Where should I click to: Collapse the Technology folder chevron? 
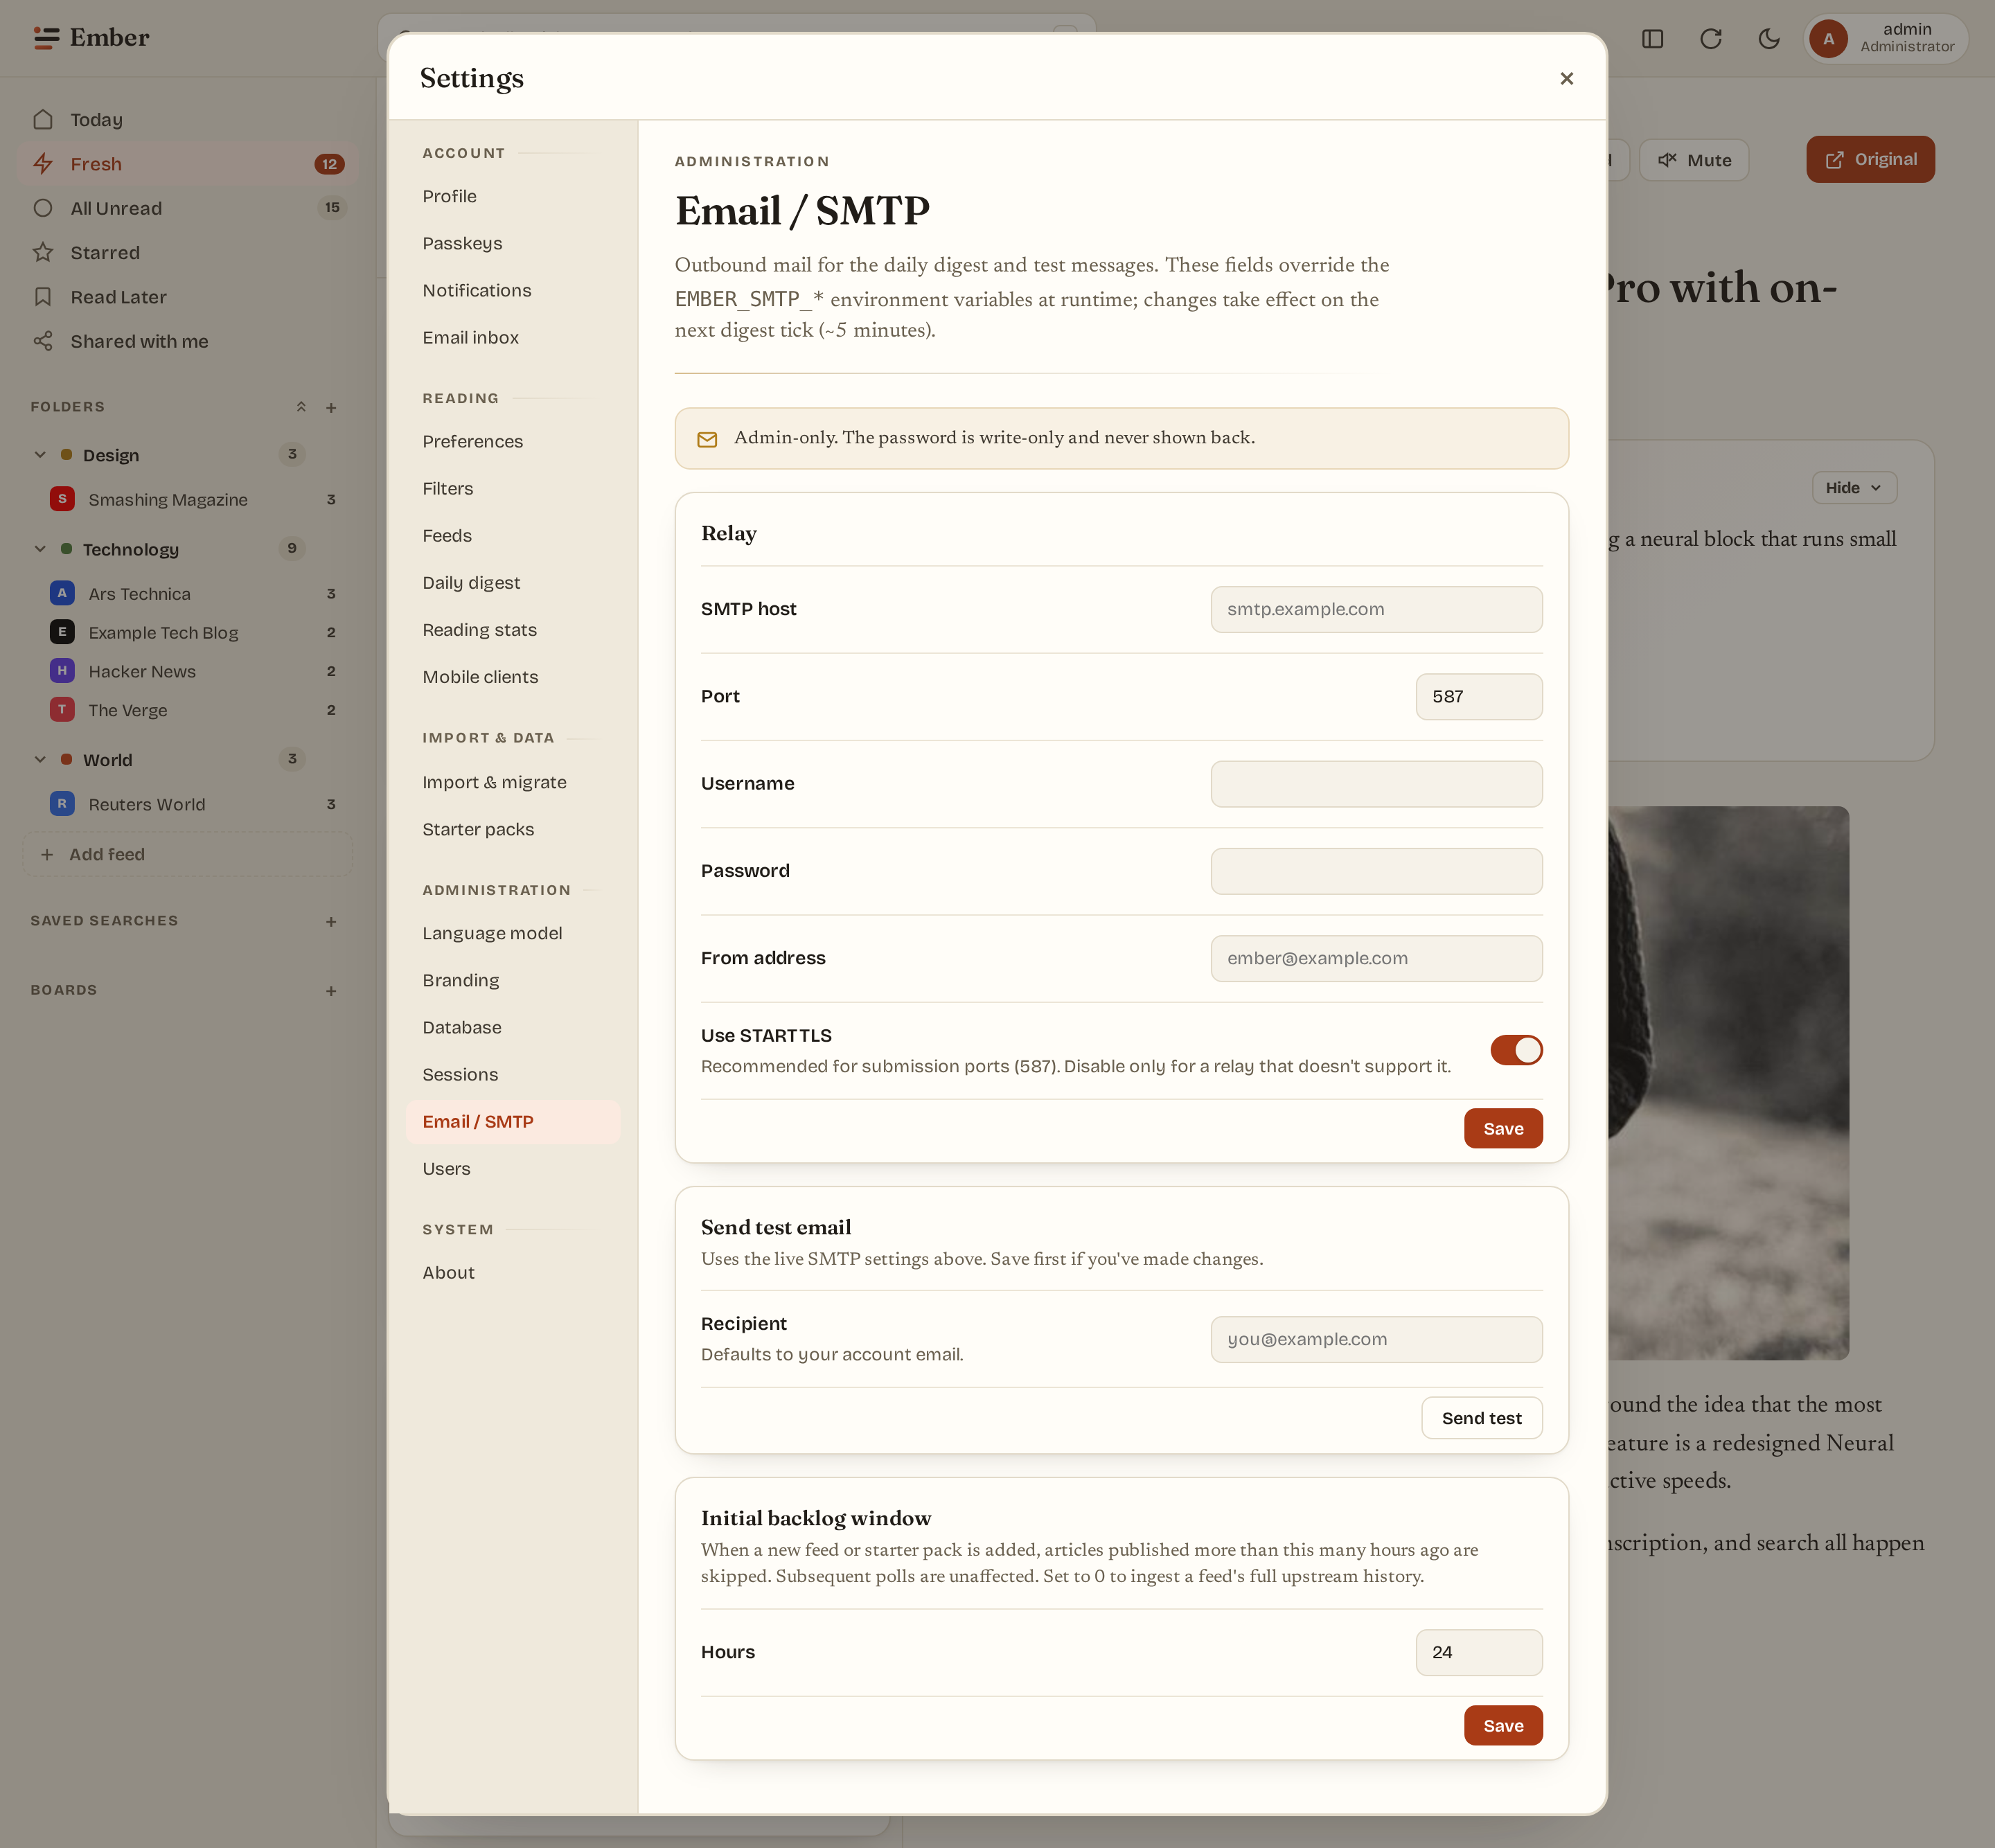coord(40,549)
